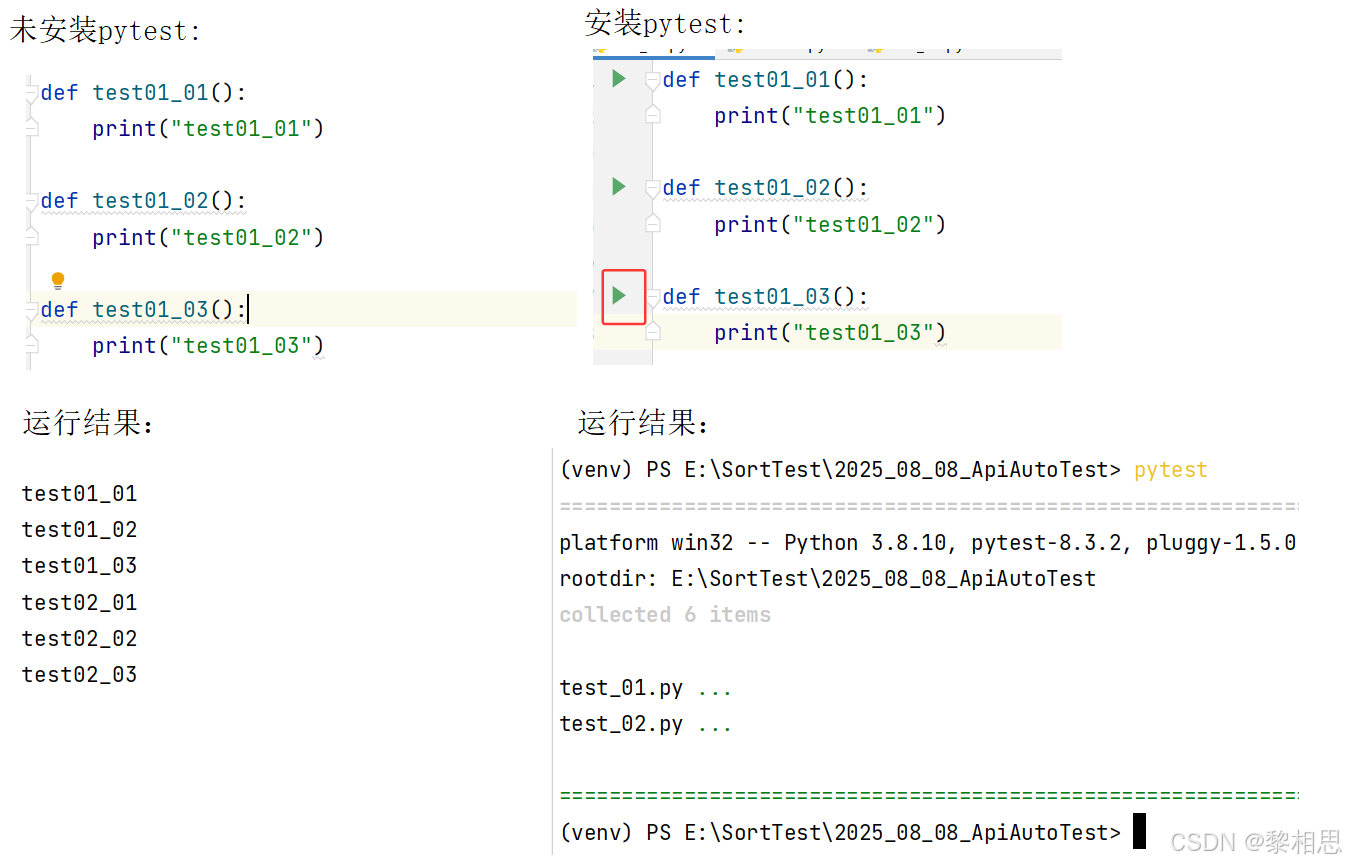The width and height of the screenshot is (1346, 864).
Task: Click fold end marker beside print("test01_01") in 安装pytest editor
Action: click(653, 115)
